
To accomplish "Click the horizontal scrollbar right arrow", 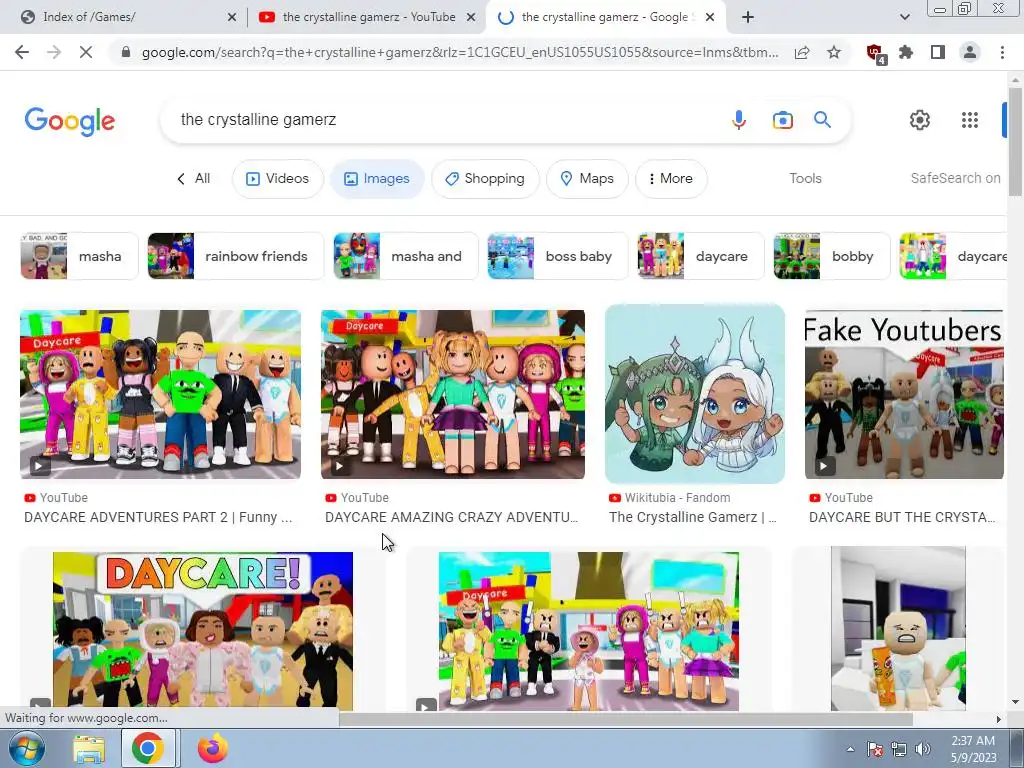I will coord(998,719).
